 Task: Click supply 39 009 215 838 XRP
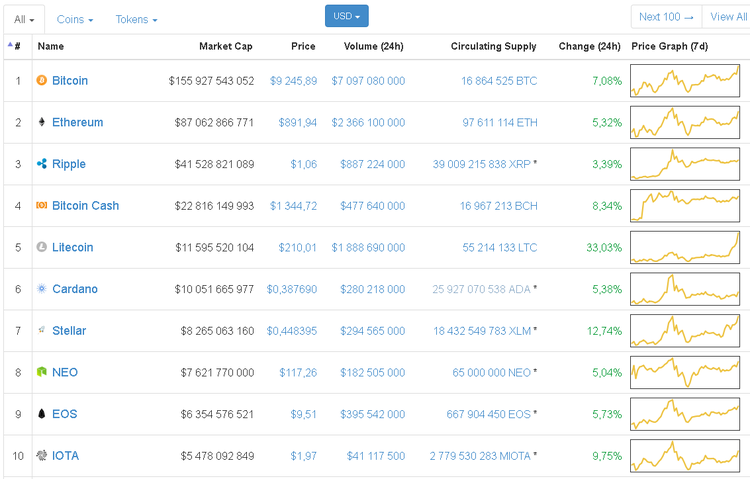pos(482,164)
